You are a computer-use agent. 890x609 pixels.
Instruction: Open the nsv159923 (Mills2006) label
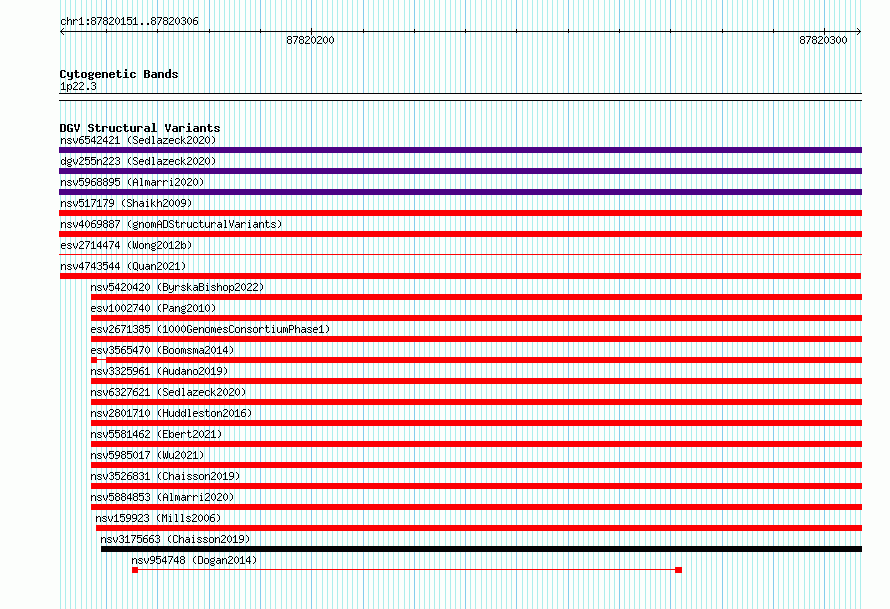pos(158,518)
